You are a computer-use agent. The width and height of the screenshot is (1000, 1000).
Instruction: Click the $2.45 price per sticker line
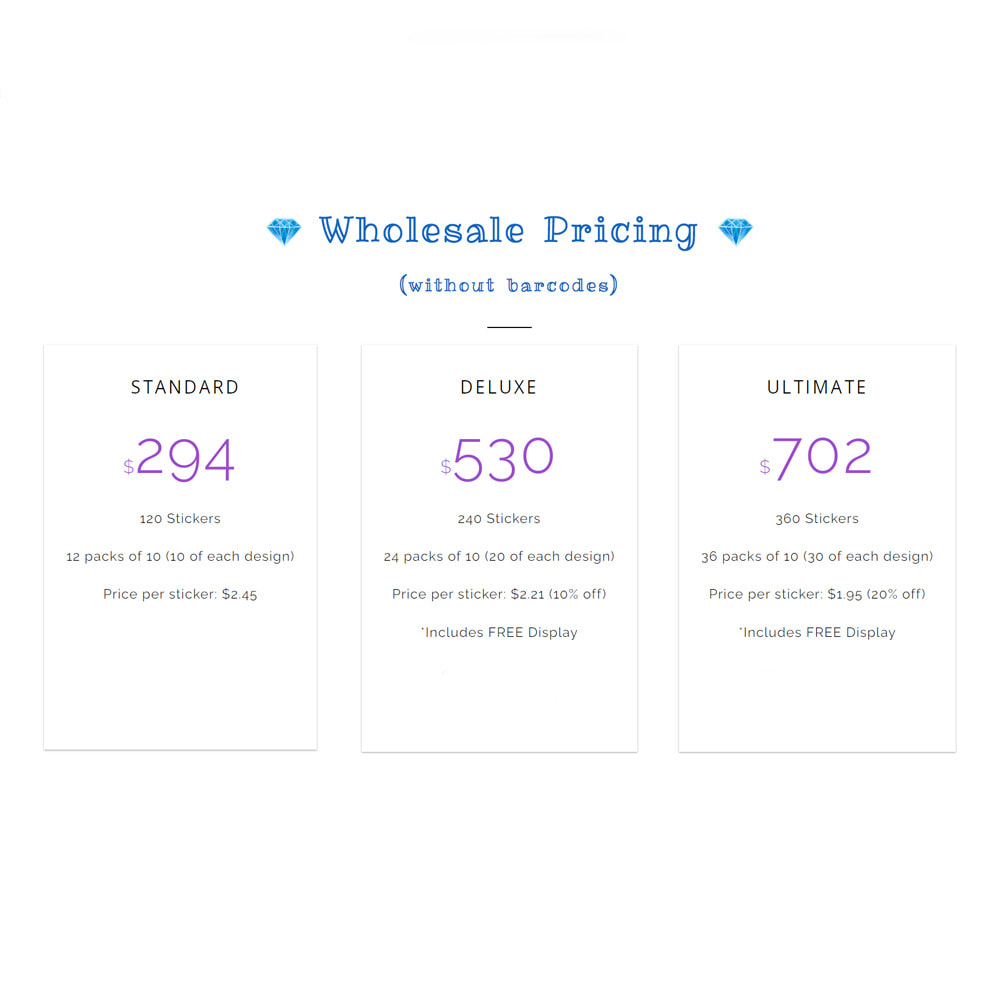pos(180,594)
